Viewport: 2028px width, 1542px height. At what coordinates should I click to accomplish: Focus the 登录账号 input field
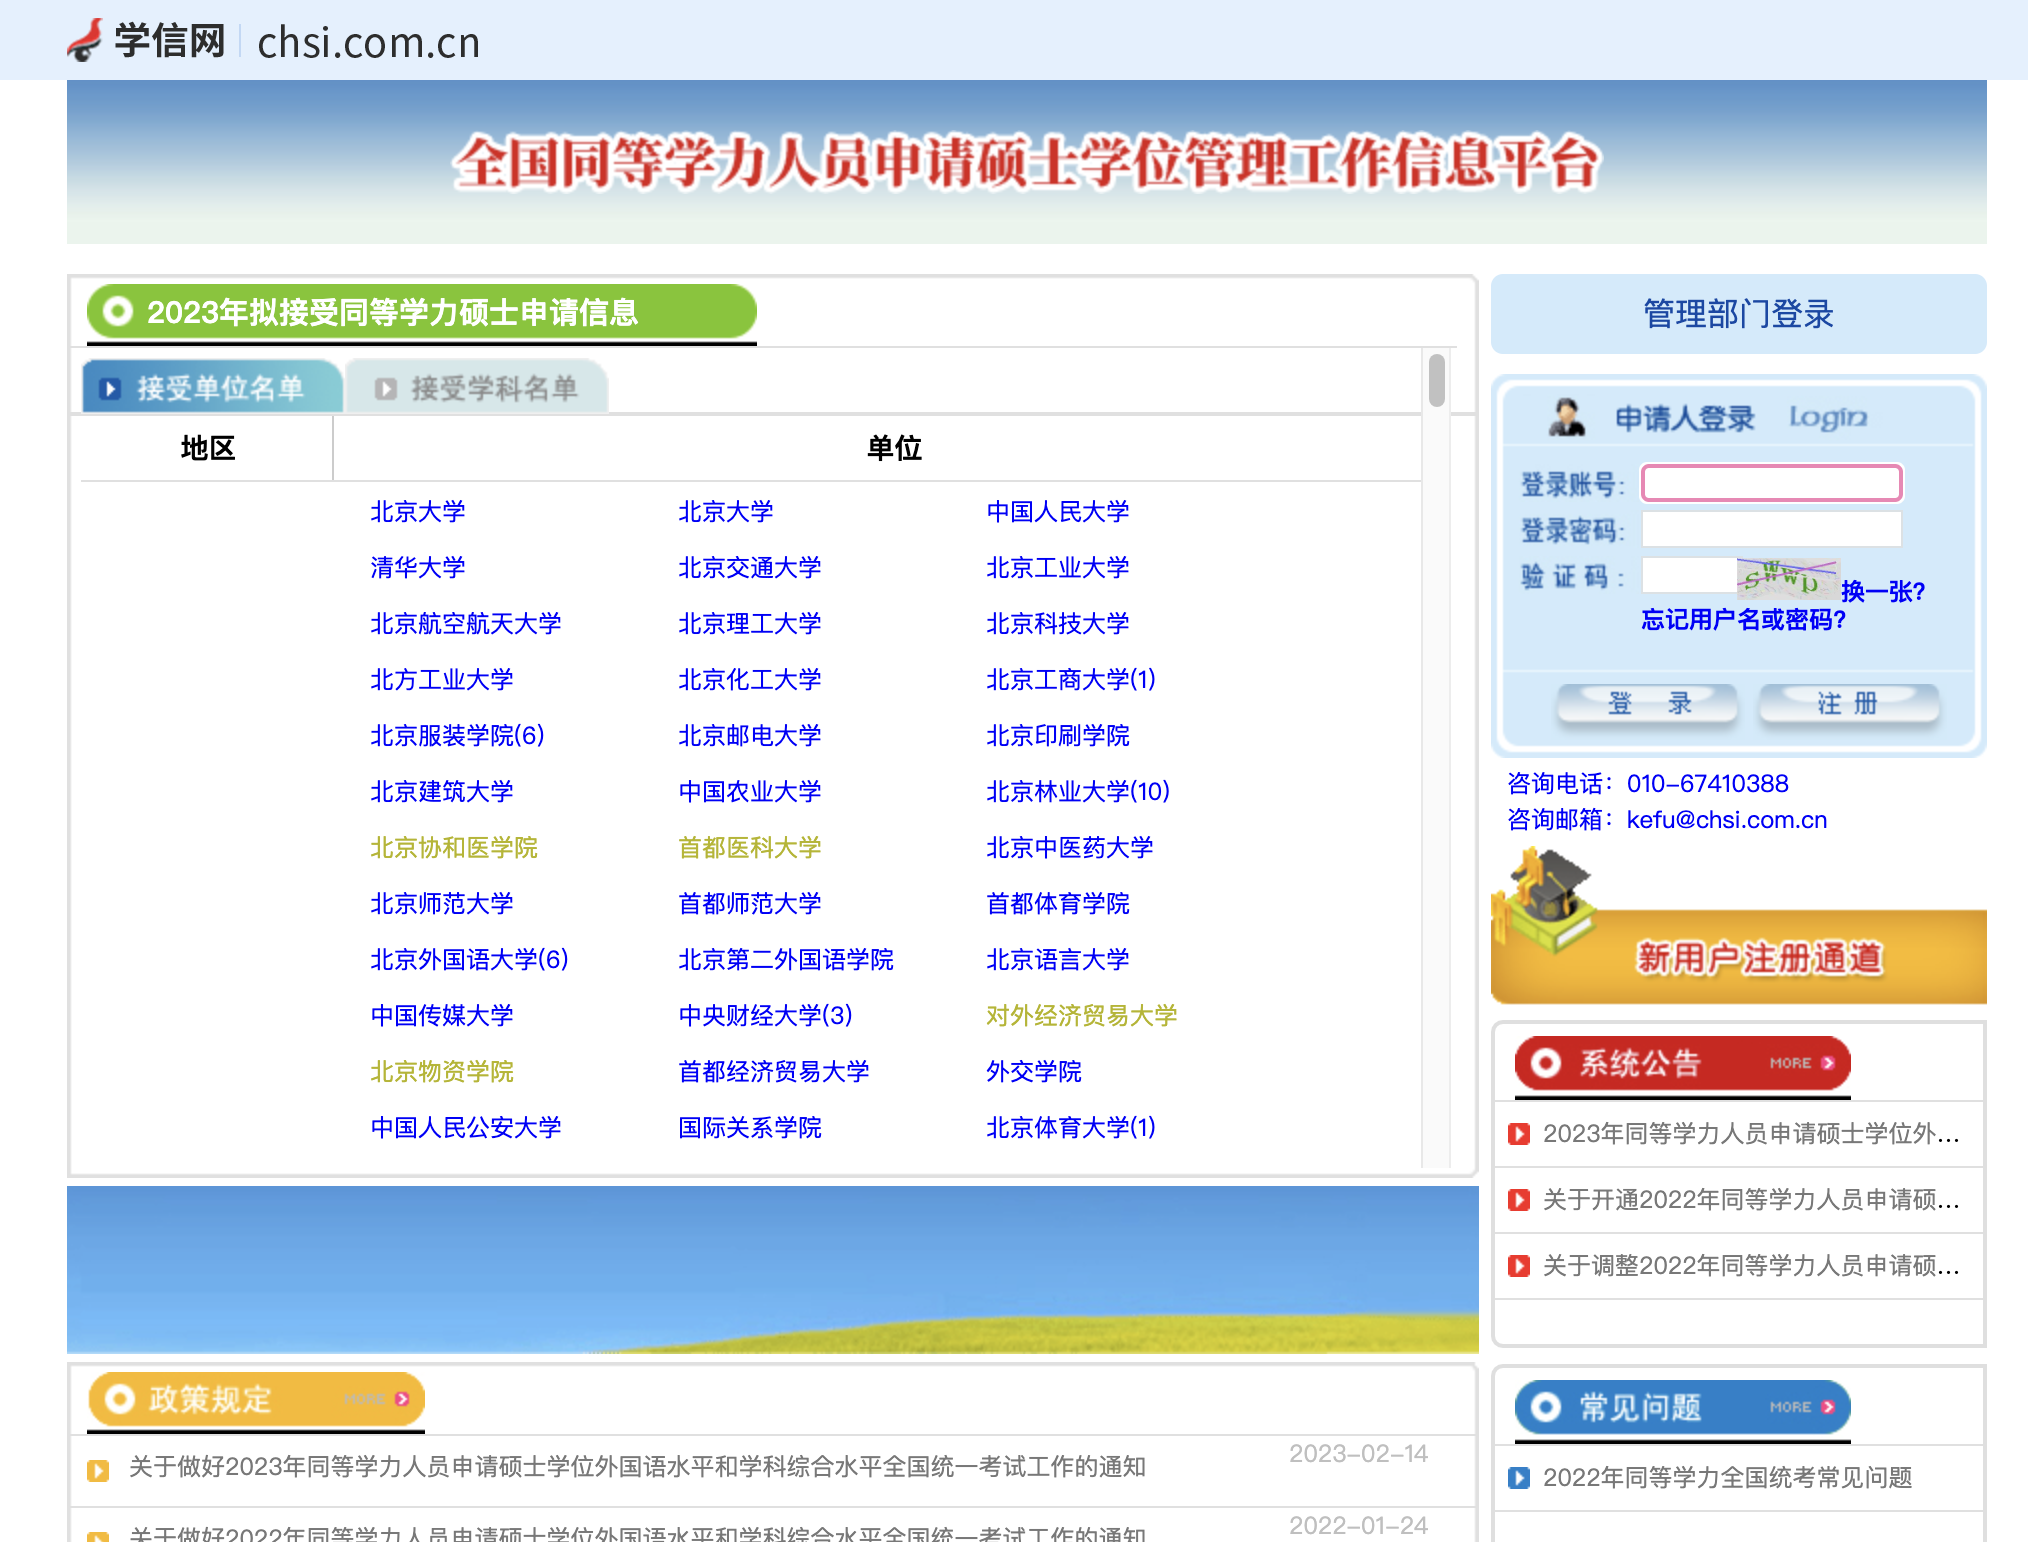1771,483
